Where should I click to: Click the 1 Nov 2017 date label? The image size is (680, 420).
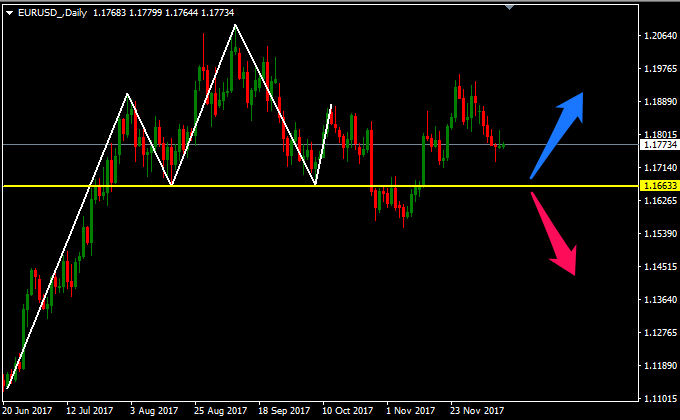pyautogui.click(x=410, y=410)
